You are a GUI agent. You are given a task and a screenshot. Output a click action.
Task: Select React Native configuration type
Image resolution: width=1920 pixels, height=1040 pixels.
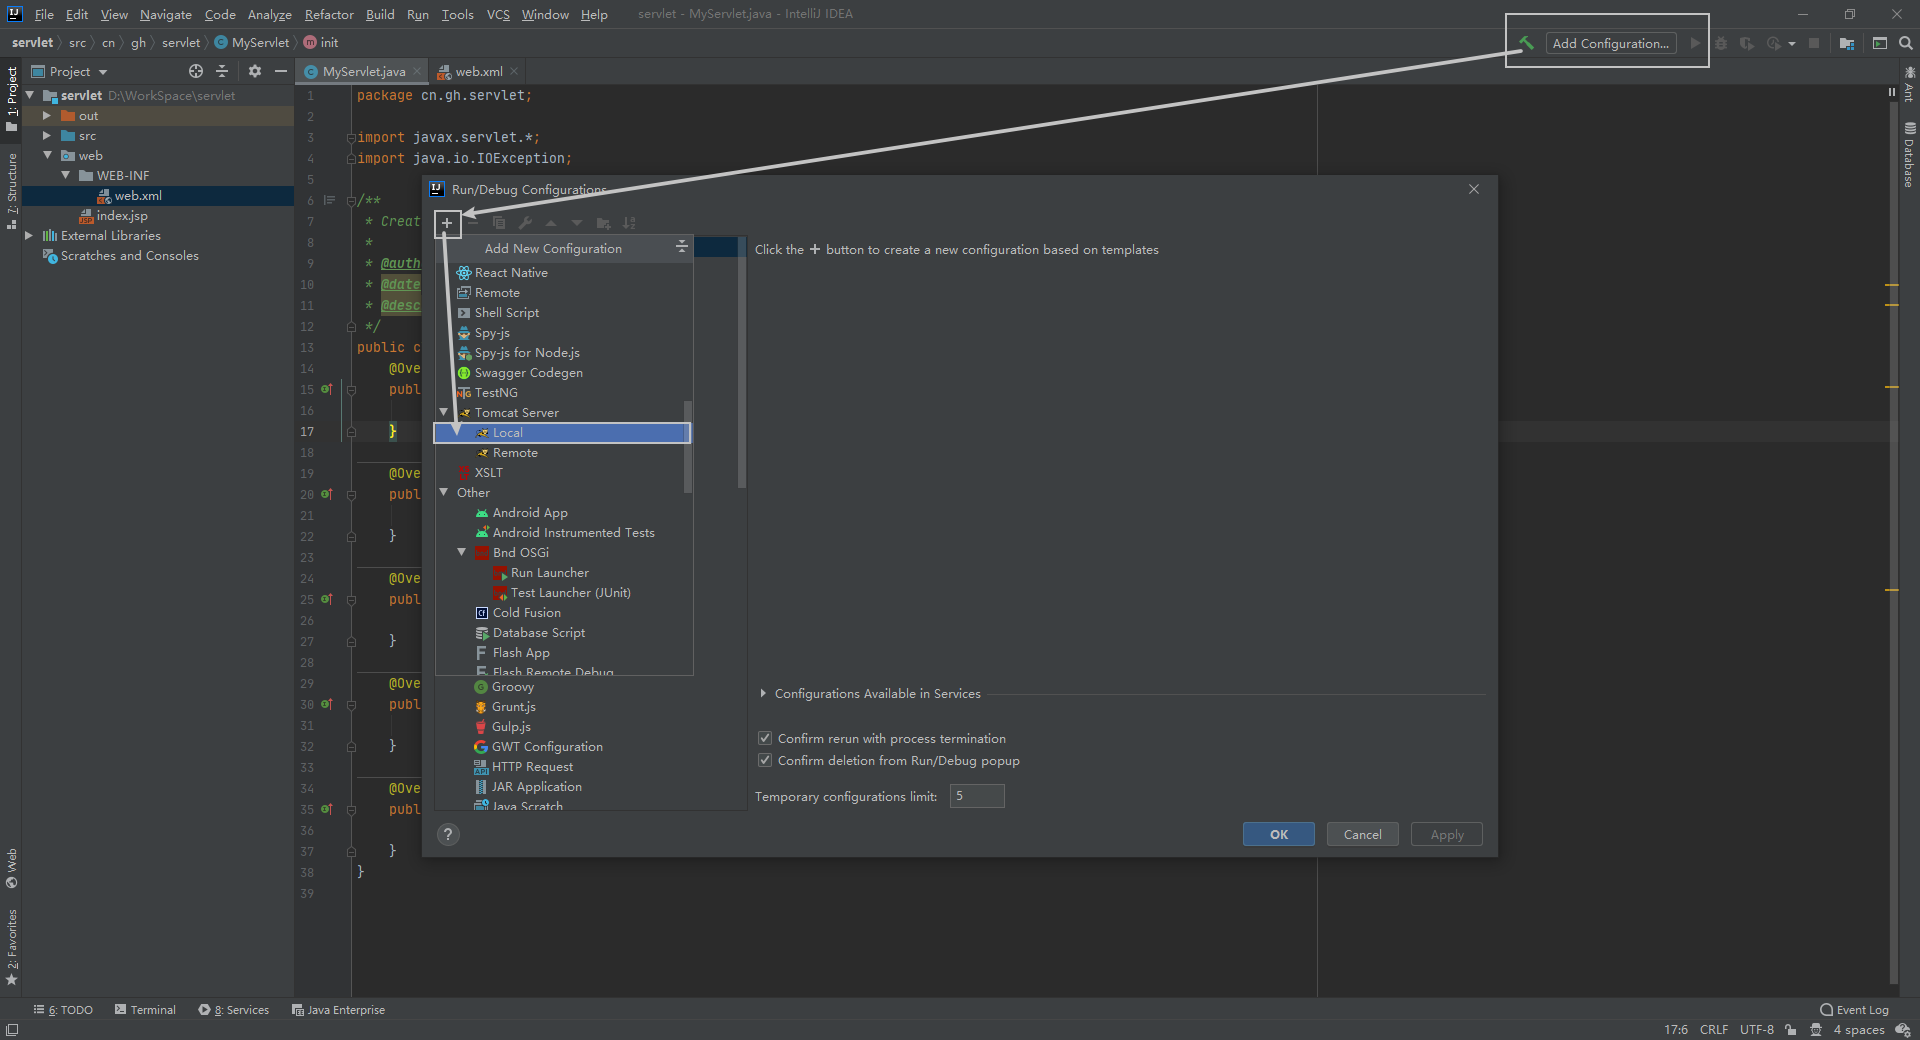pos(562,272)
